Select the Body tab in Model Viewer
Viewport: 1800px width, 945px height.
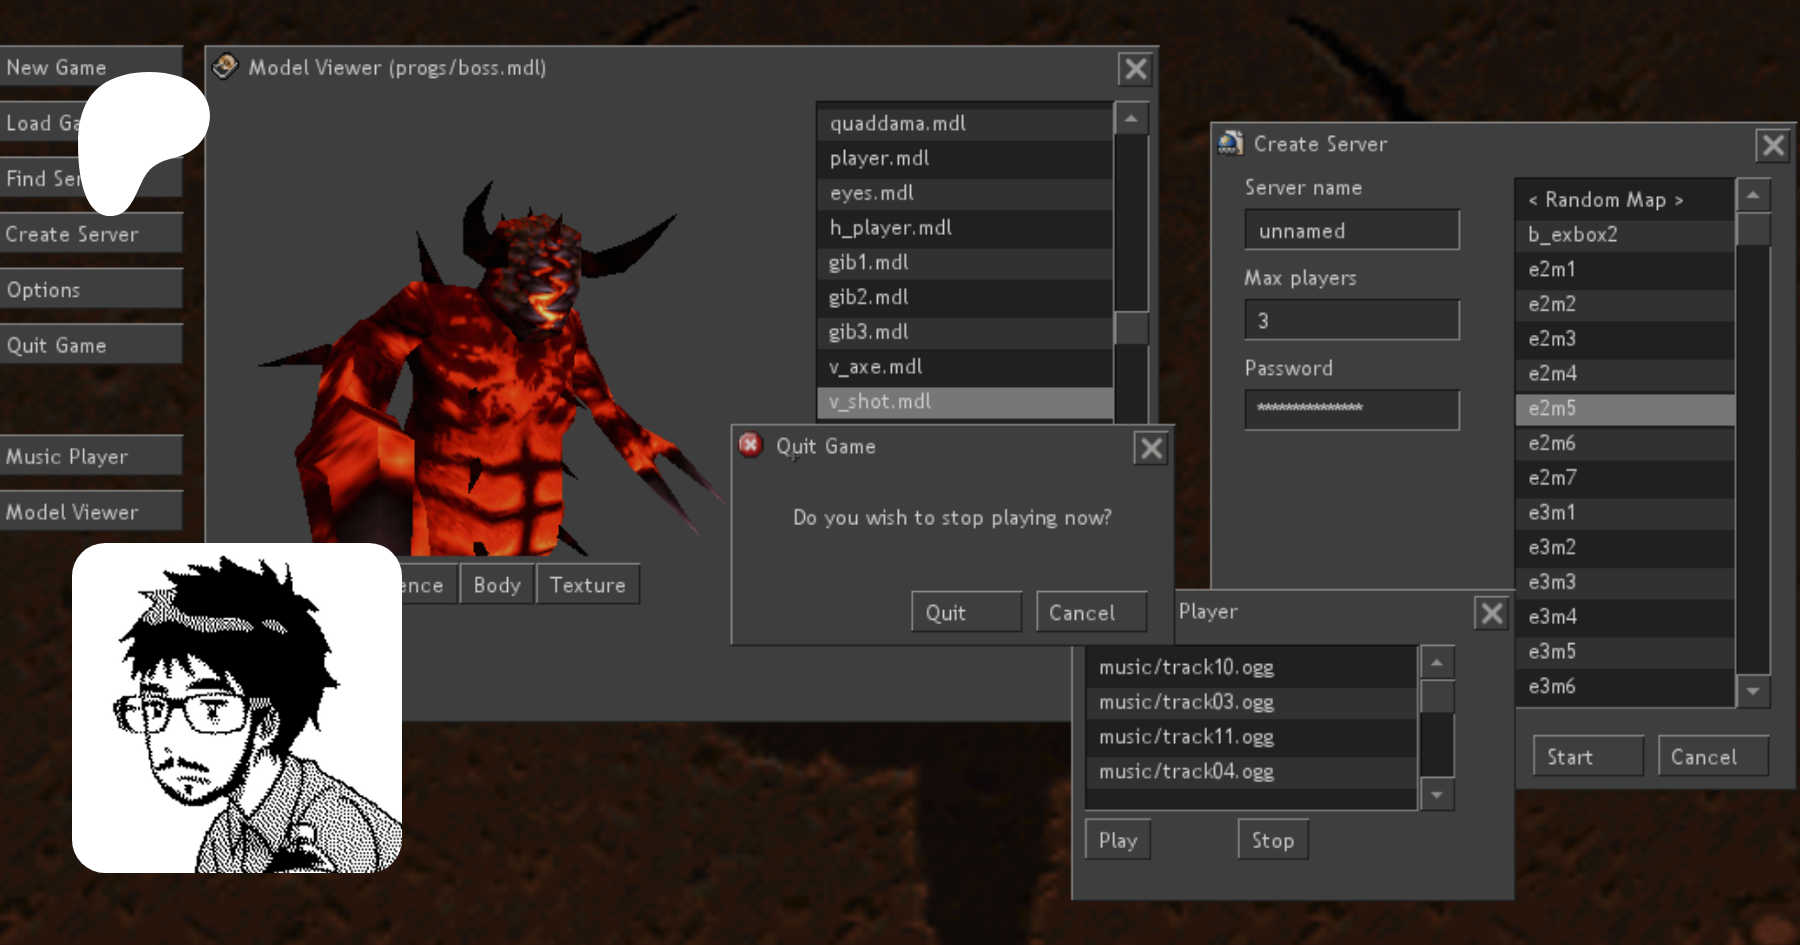[497, 585]
